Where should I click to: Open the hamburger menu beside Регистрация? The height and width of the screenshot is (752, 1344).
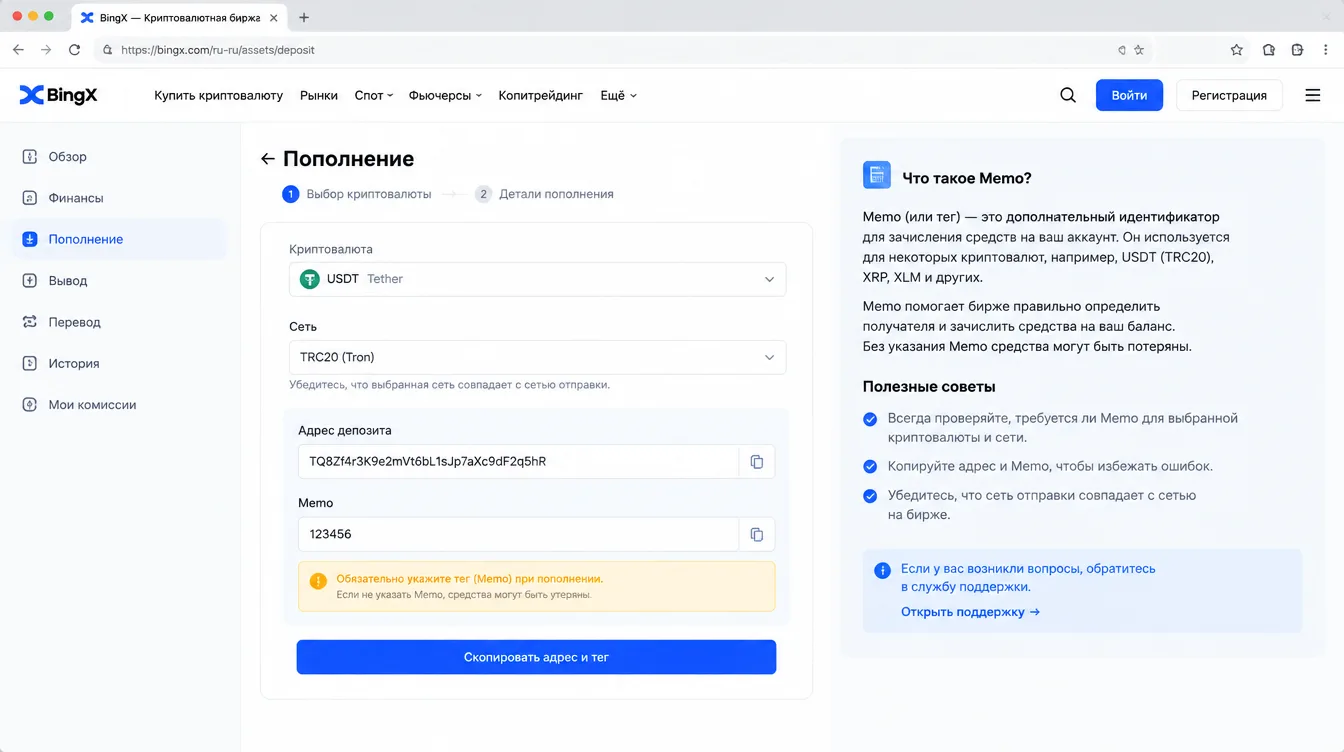click(x=1313, y=95)
